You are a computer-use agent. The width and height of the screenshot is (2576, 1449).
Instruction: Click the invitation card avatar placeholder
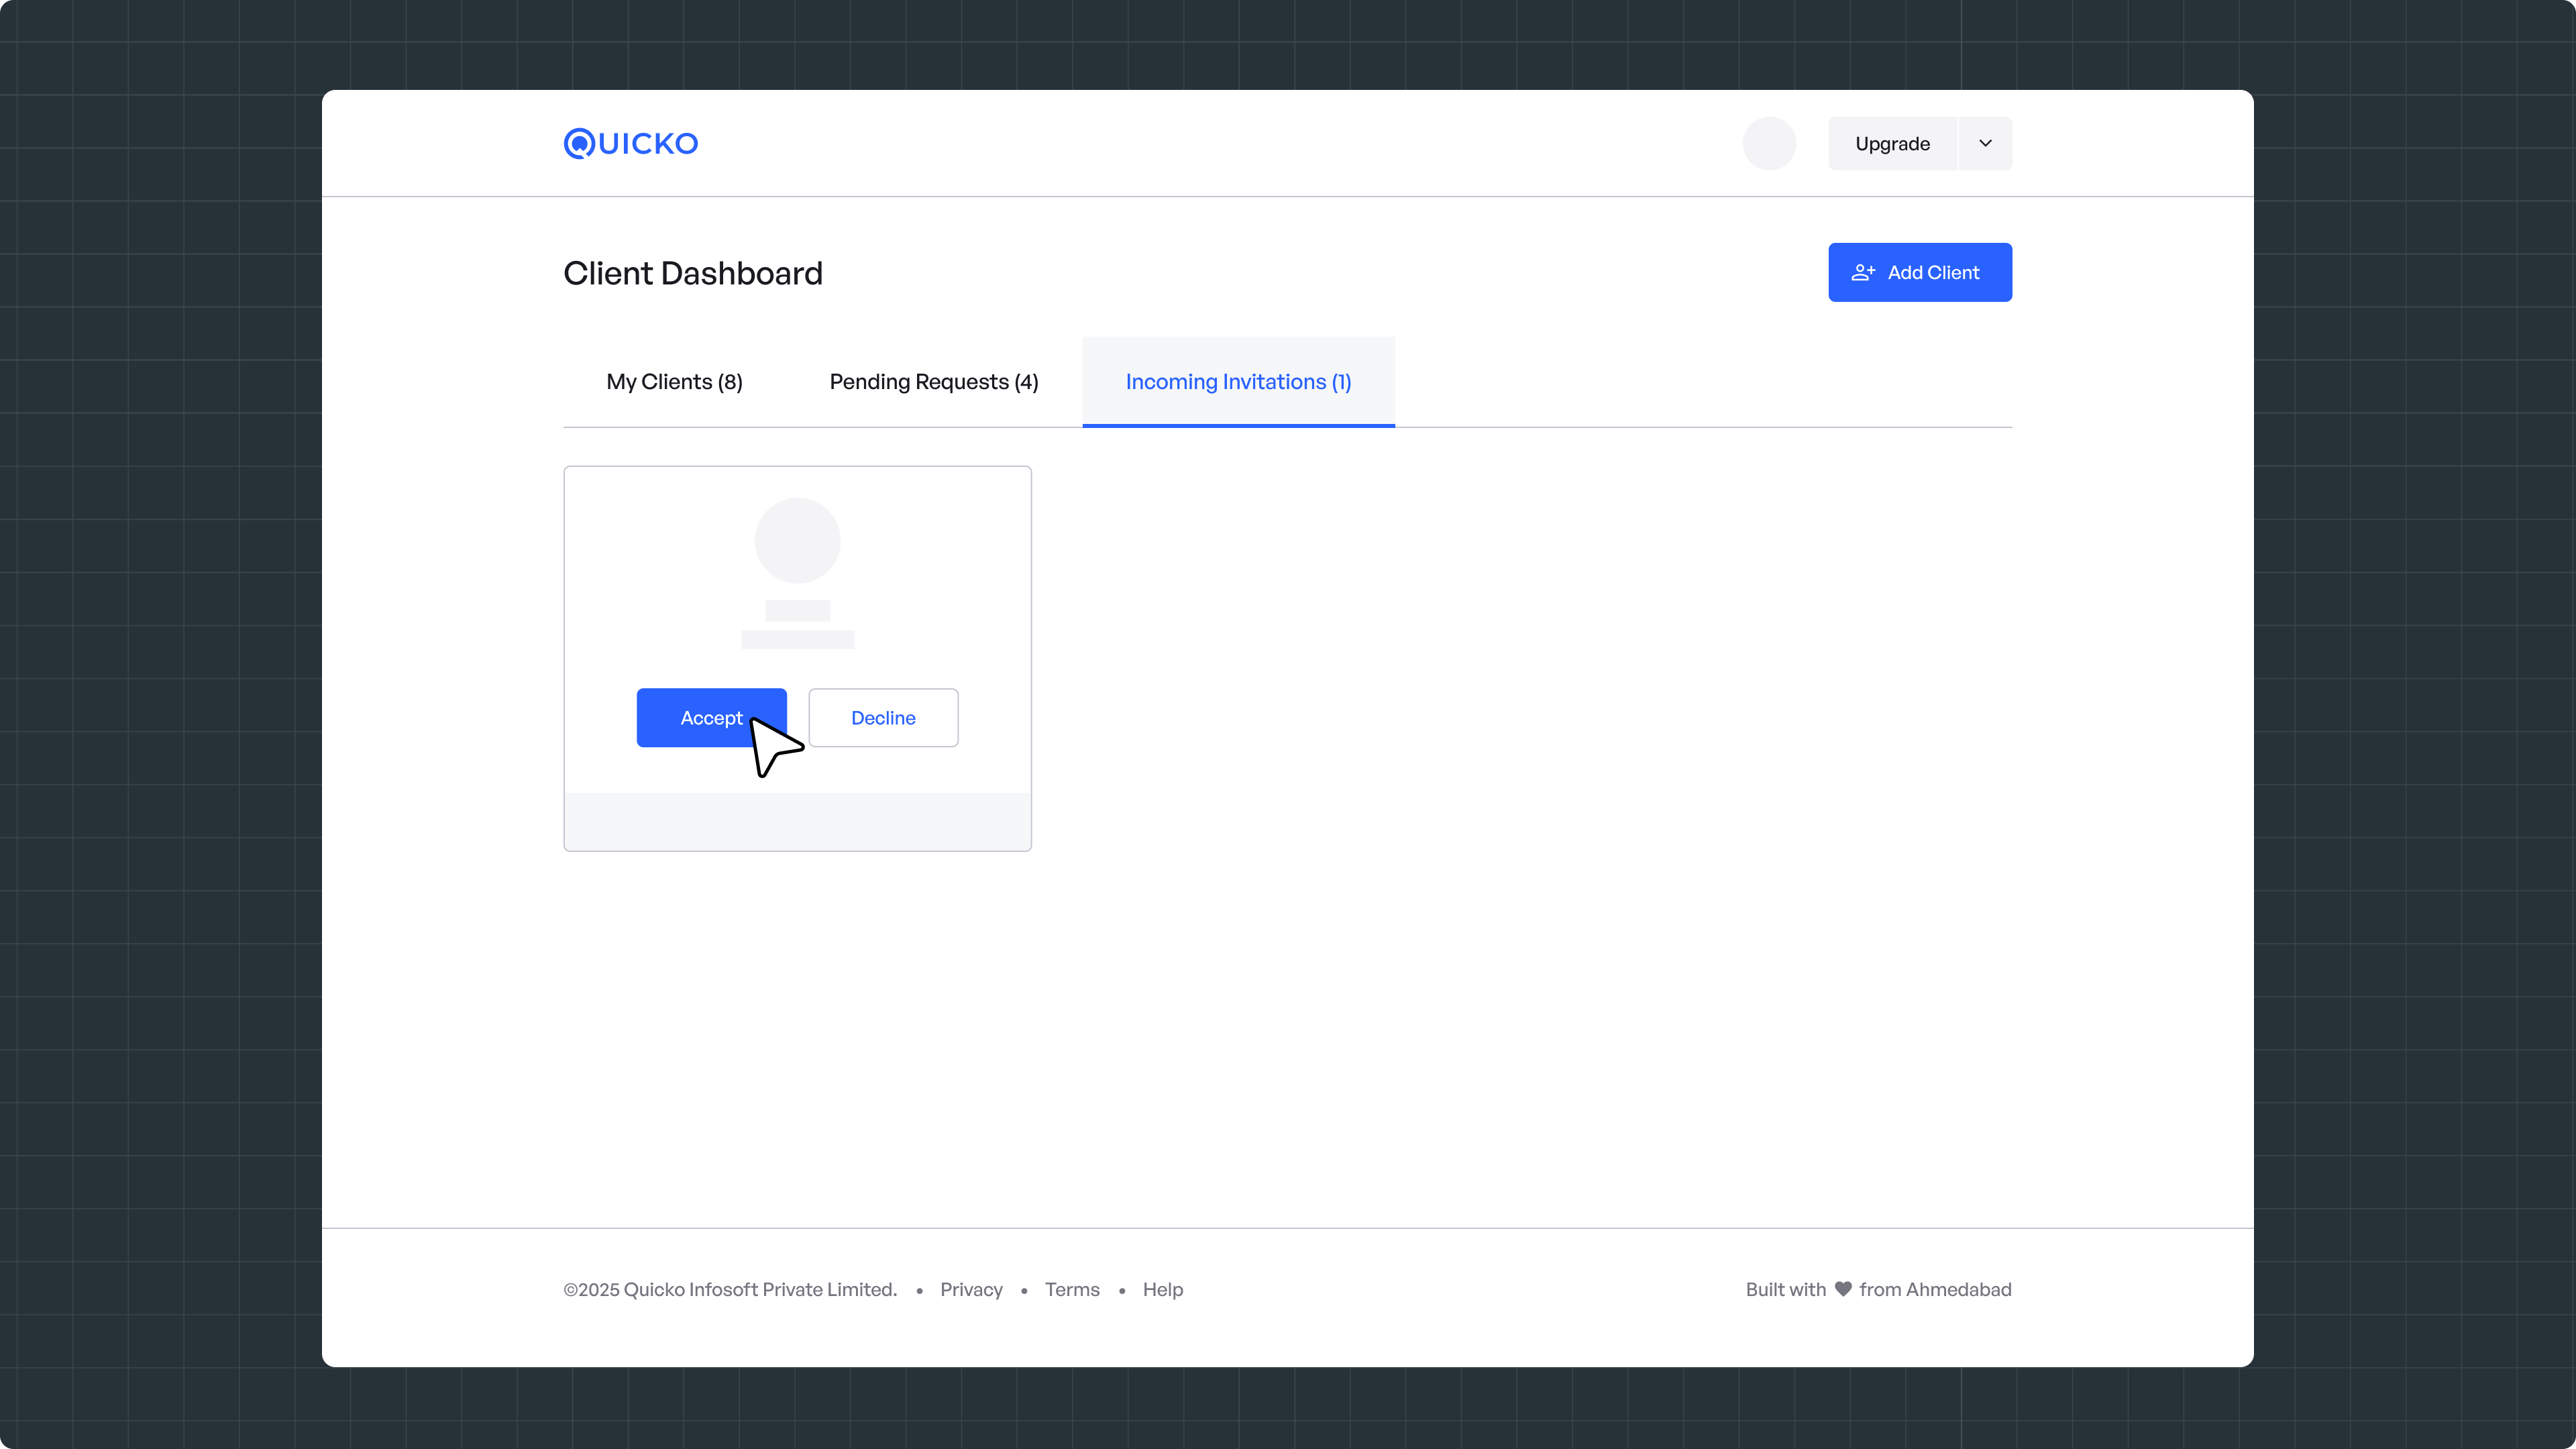click(797, 540)
